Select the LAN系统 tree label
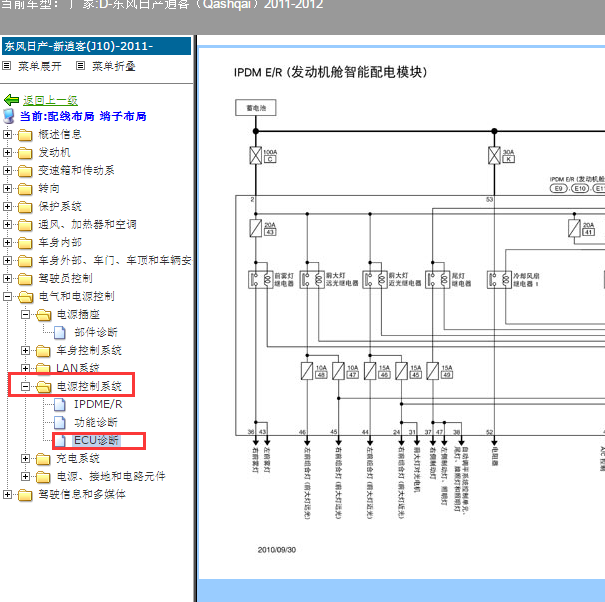 78,368
